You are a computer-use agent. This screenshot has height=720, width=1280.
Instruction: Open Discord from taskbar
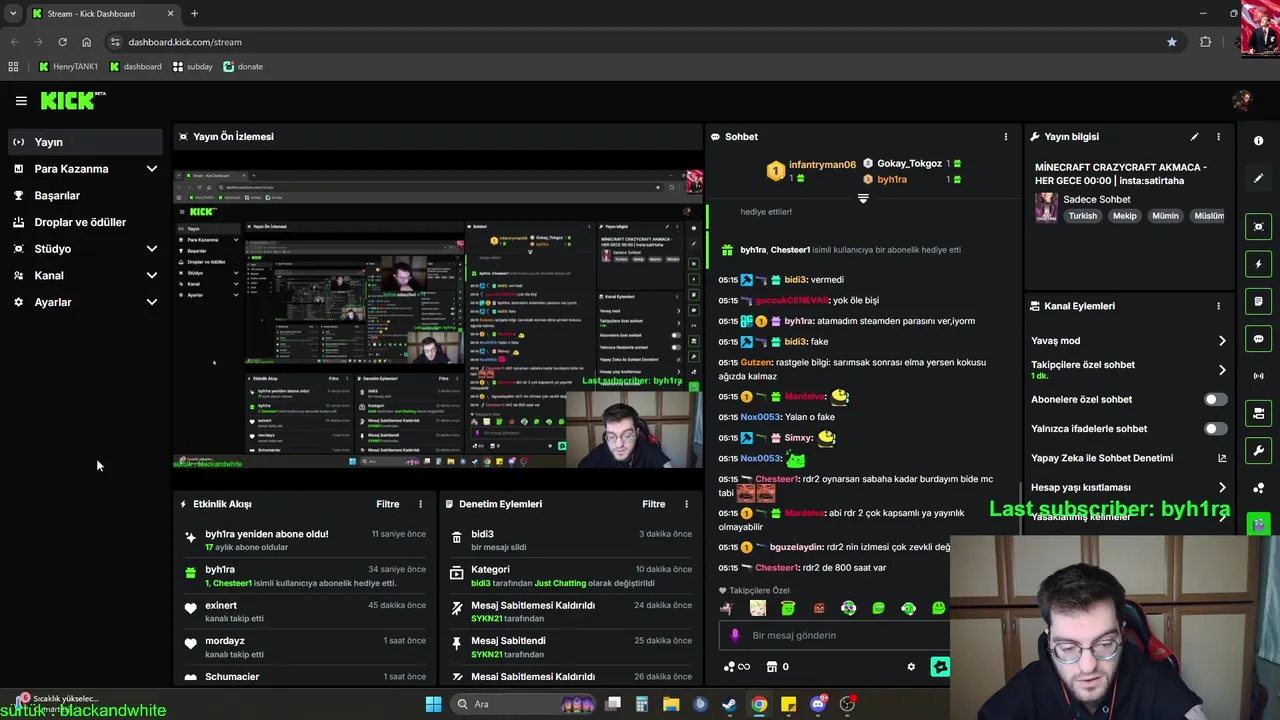point(818,704)
